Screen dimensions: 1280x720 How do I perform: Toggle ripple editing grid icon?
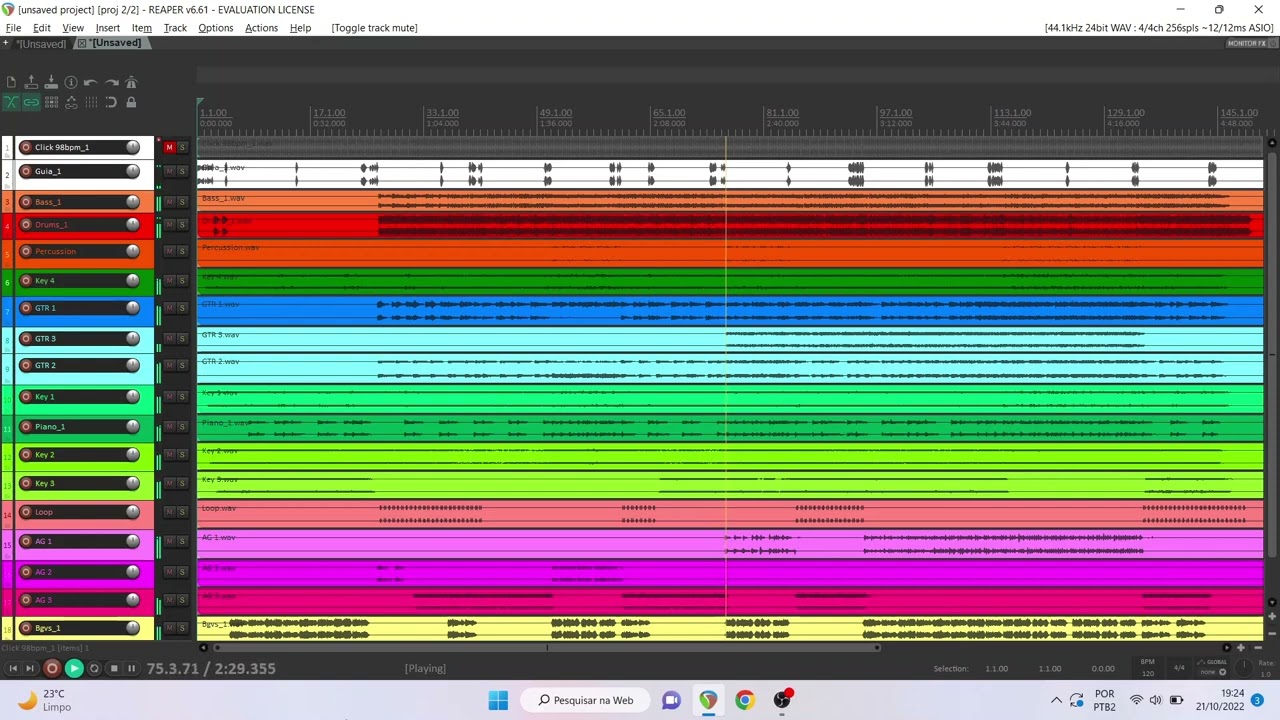click(51, 102)
